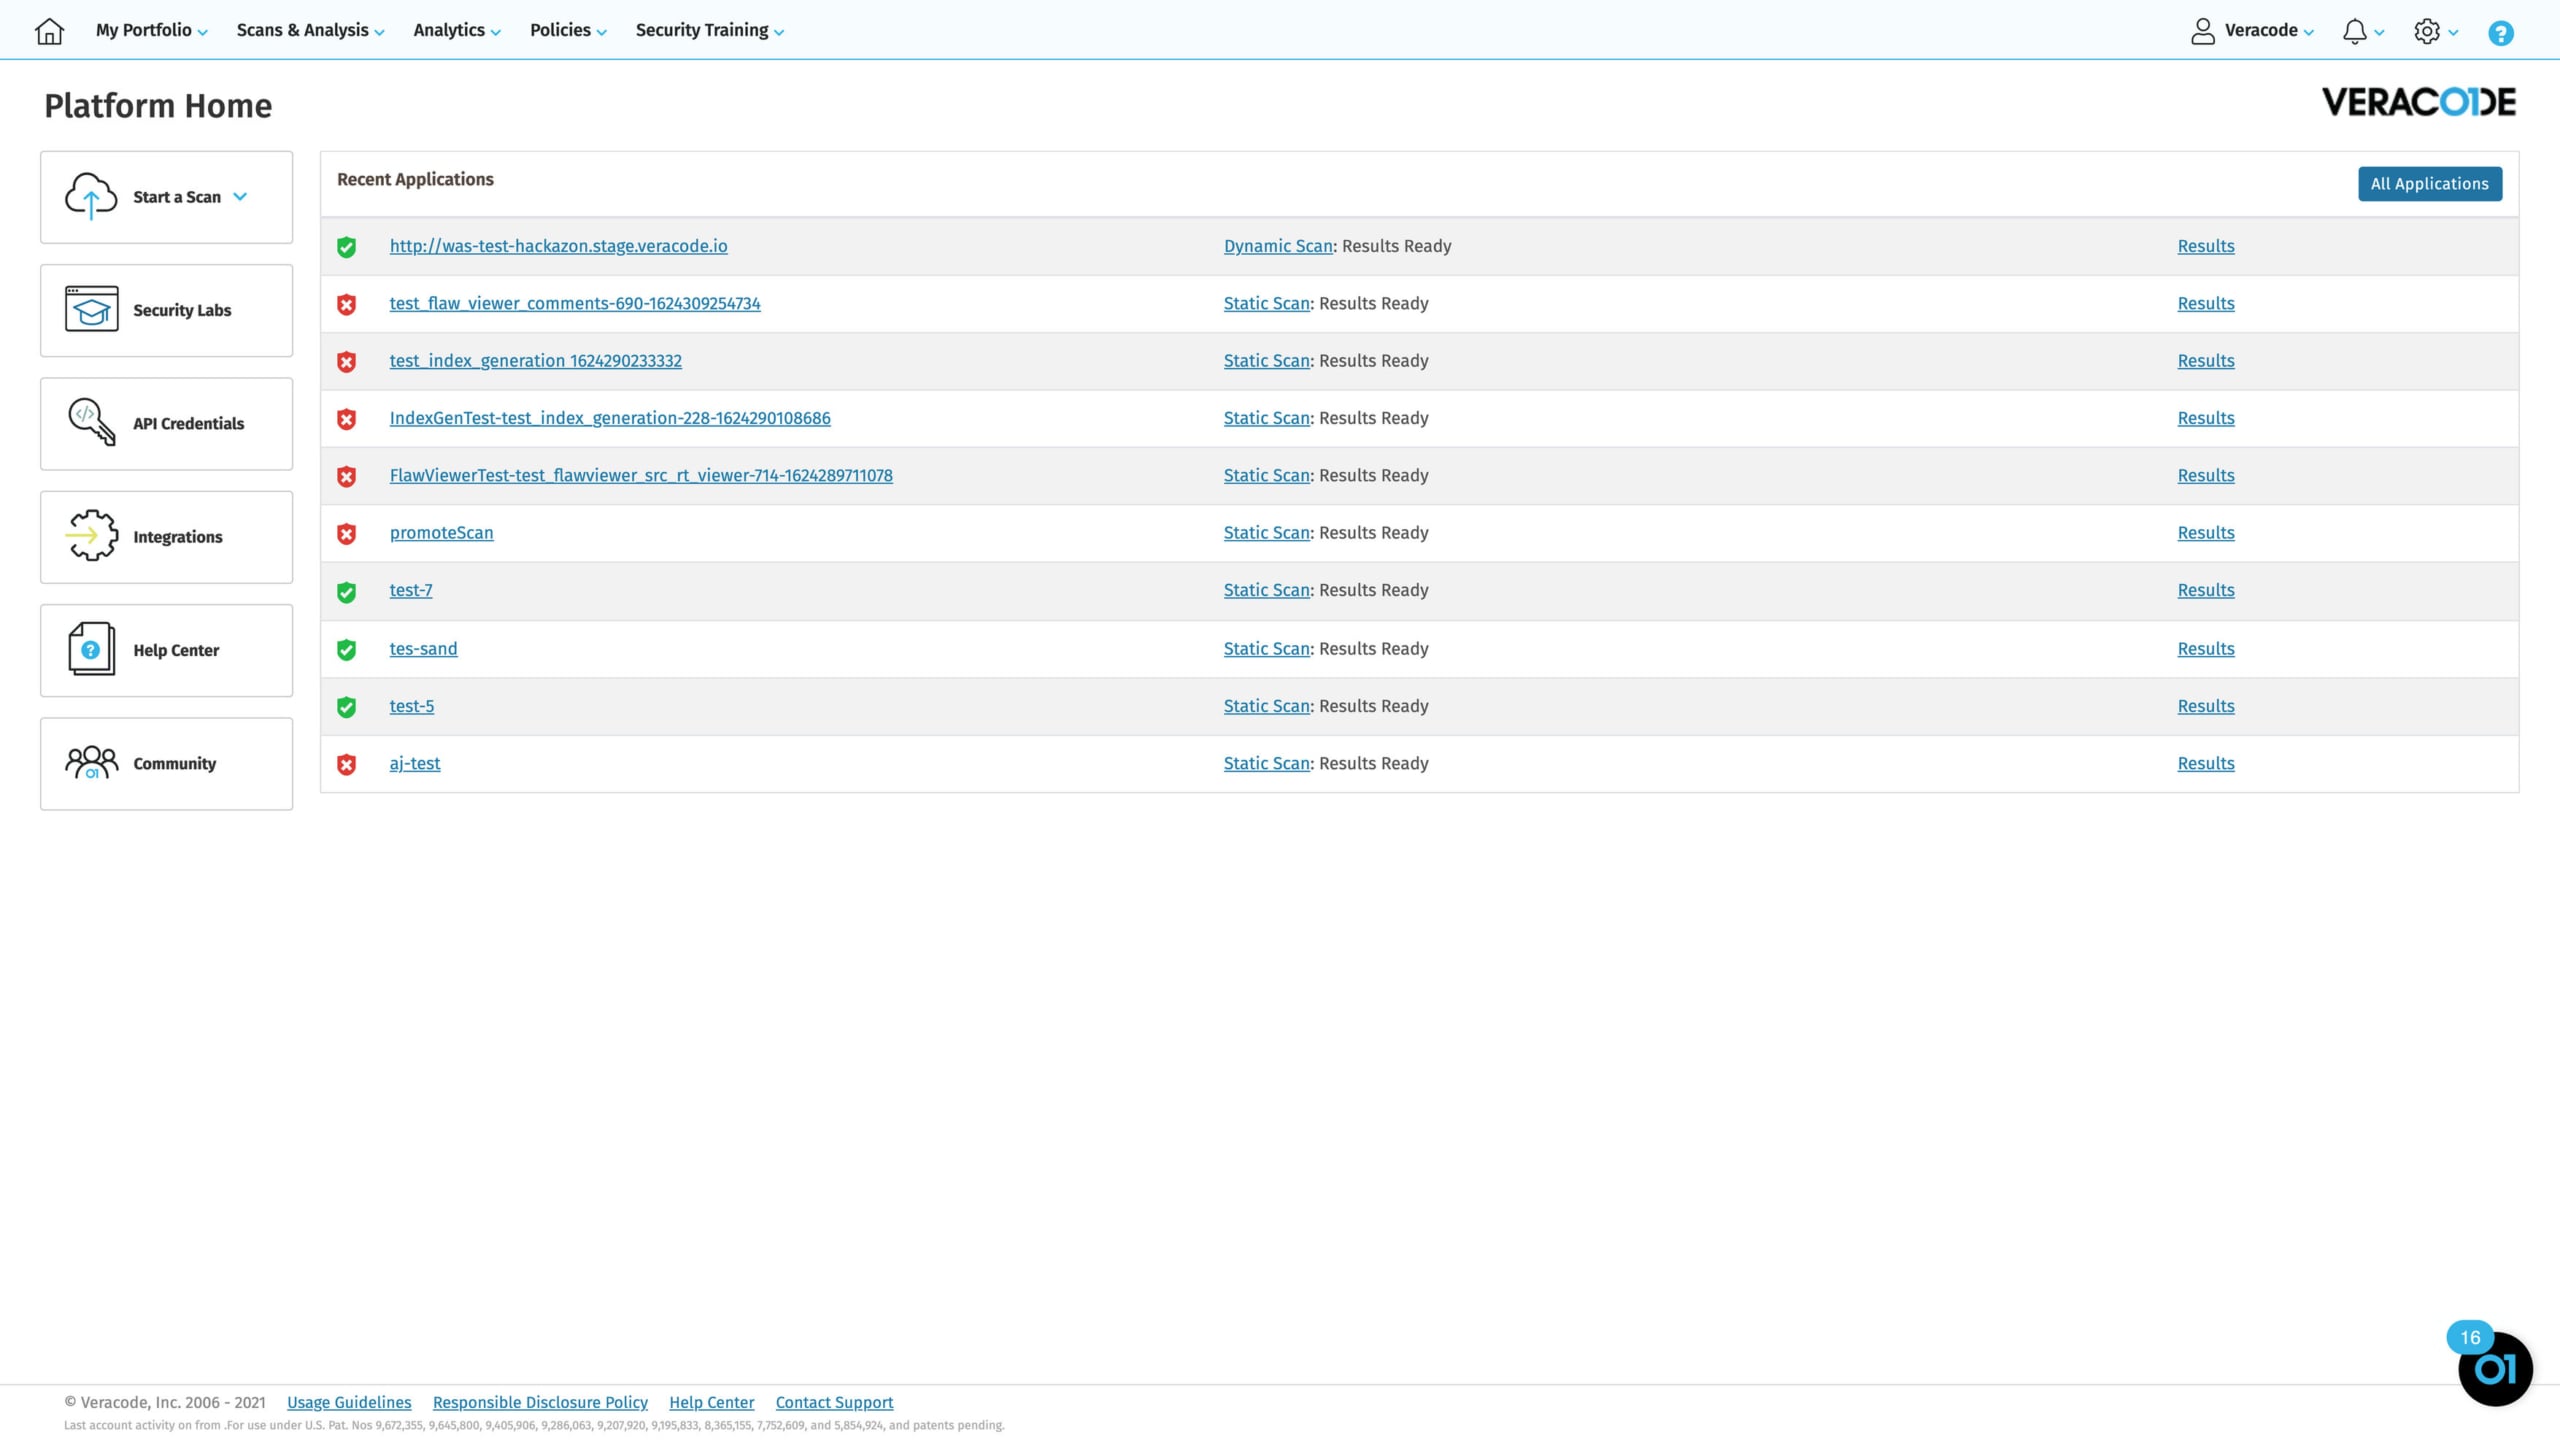Open the Security Labs tile label
This screenshot has width=2560, height=1440.
click(182, 310)
